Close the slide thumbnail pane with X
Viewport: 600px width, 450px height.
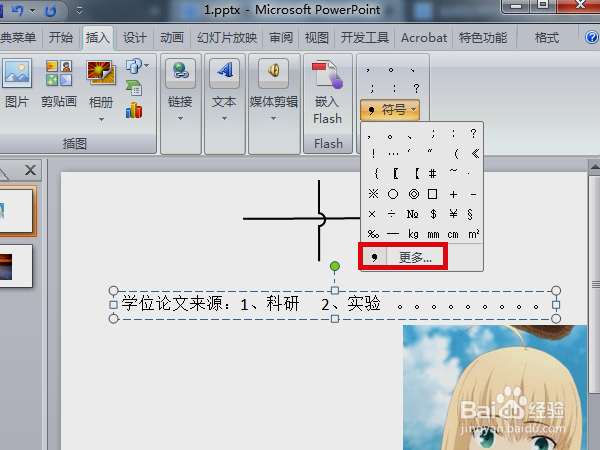coord(31,170)
